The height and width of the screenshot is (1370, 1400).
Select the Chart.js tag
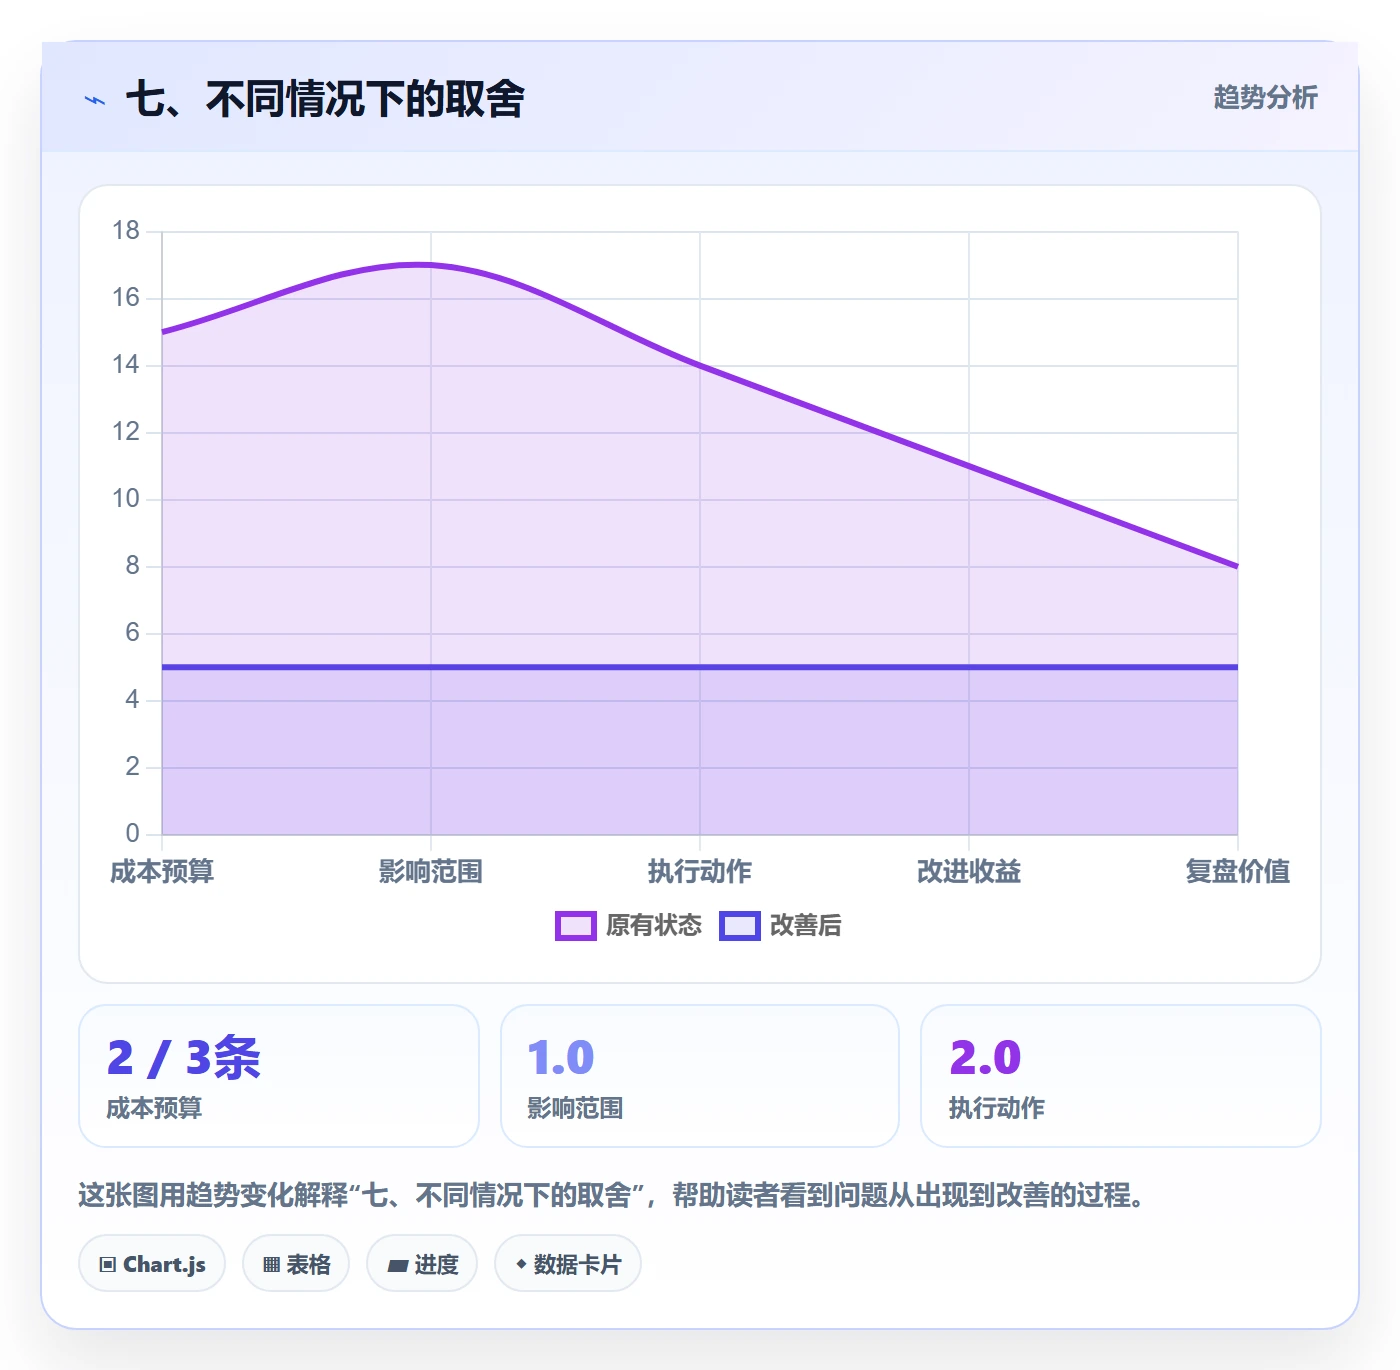click(x=152, y=1264)
